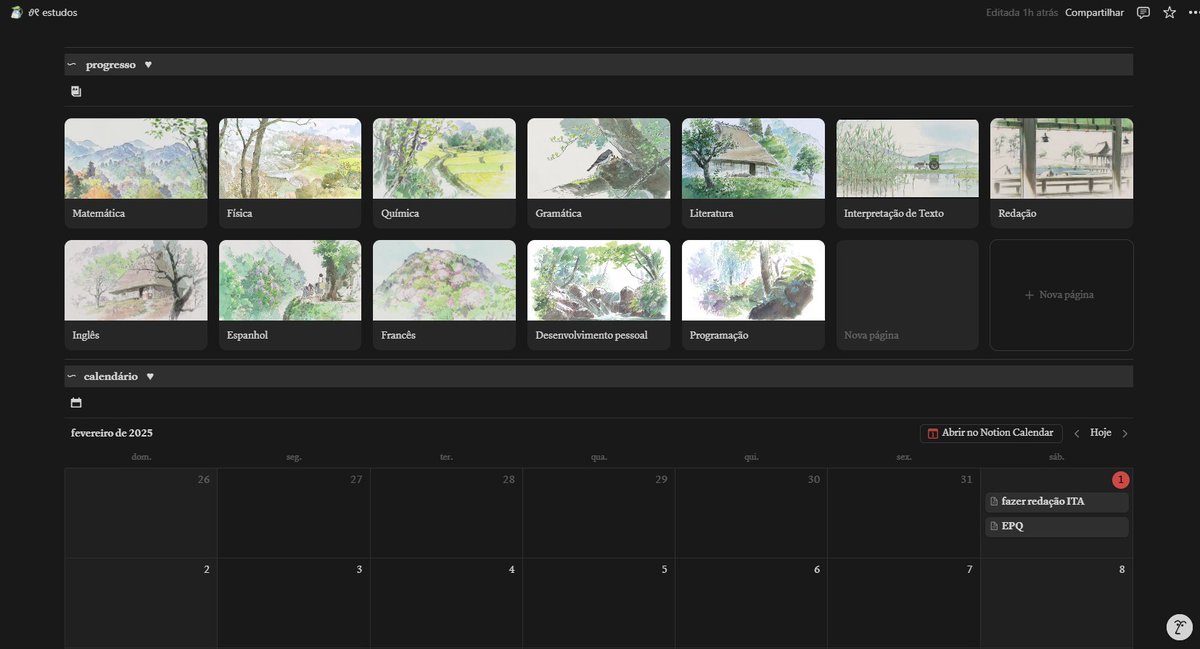Select calendar day 29
The width and height of the screenshot is (1200, 649).
click(x=599, y=513)
